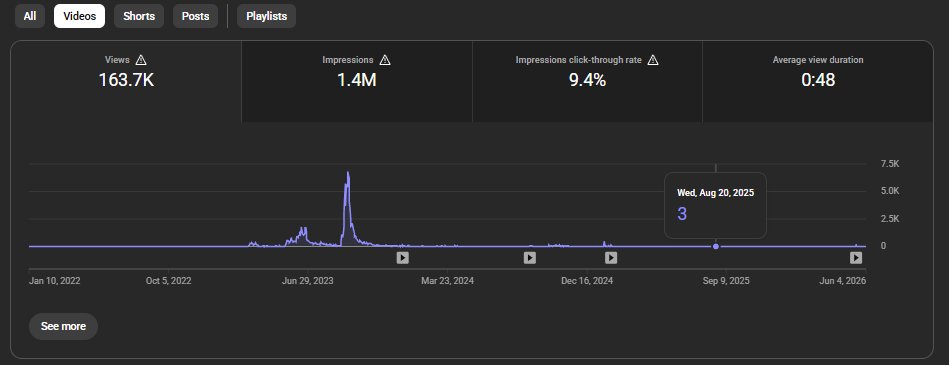Click the Jun 29, 2023 axis label
The width and height of the screenshot is (949, 365).
click(307, 281)
